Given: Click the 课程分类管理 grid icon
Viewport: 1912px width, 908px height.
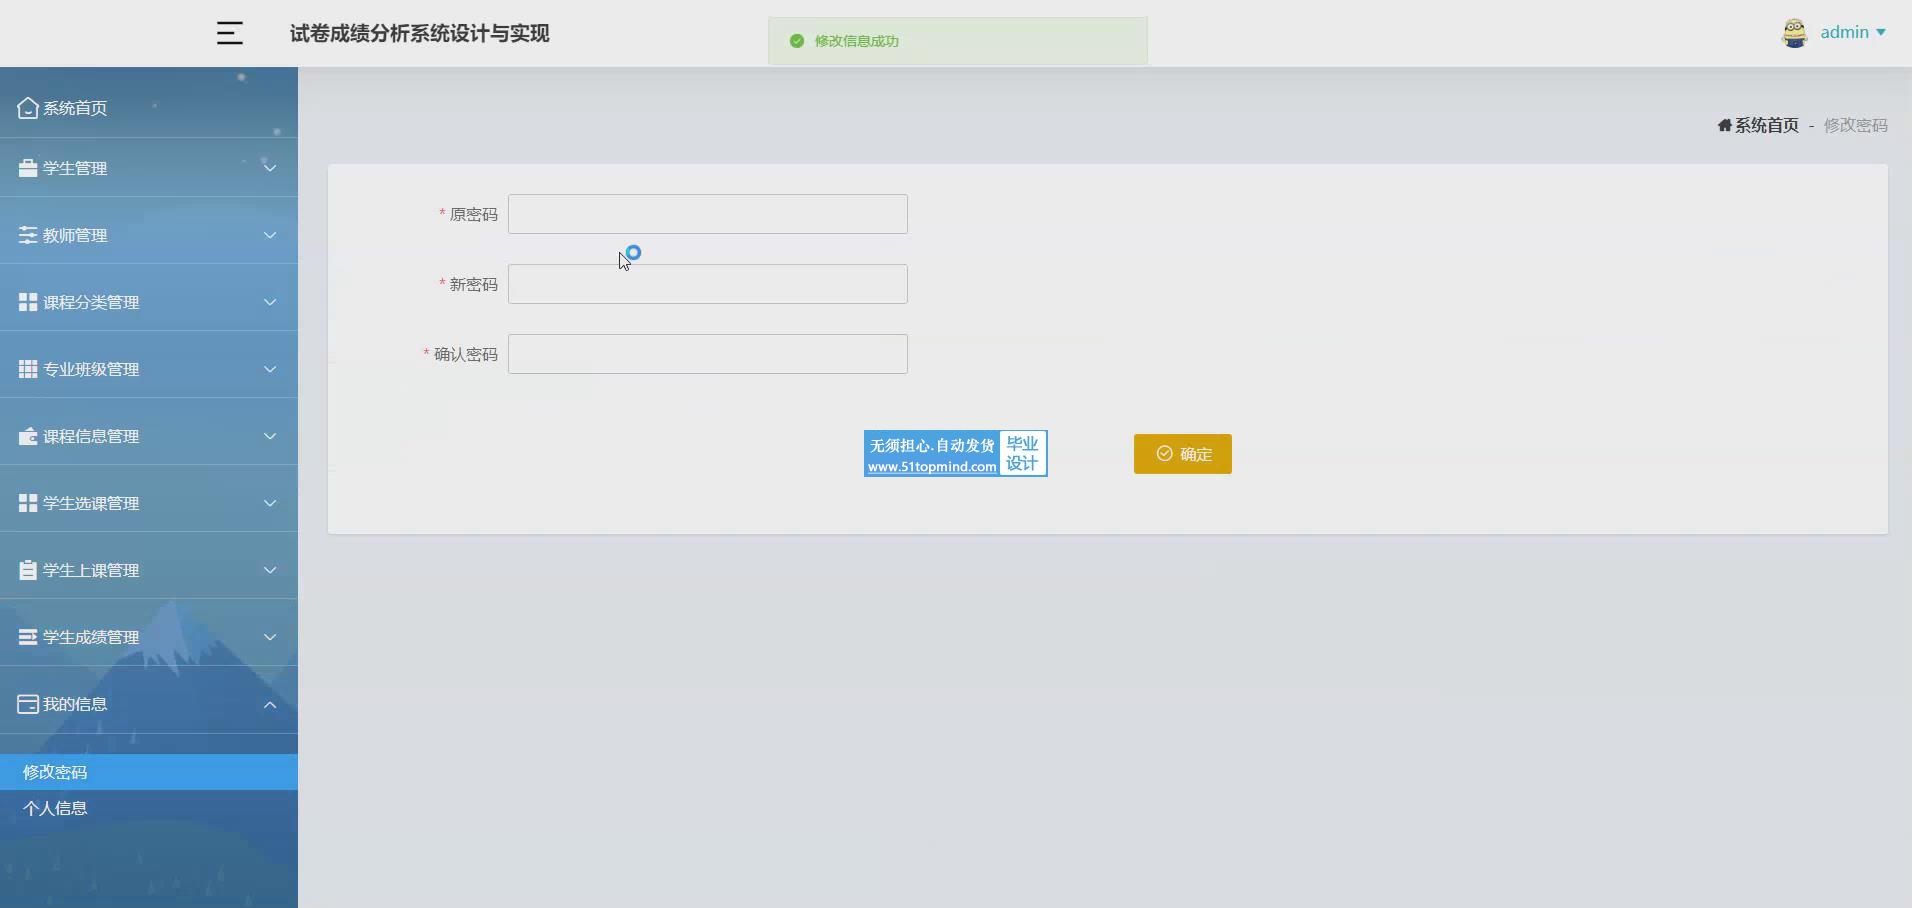Looking at the screenshot, I should pos(28,302).
